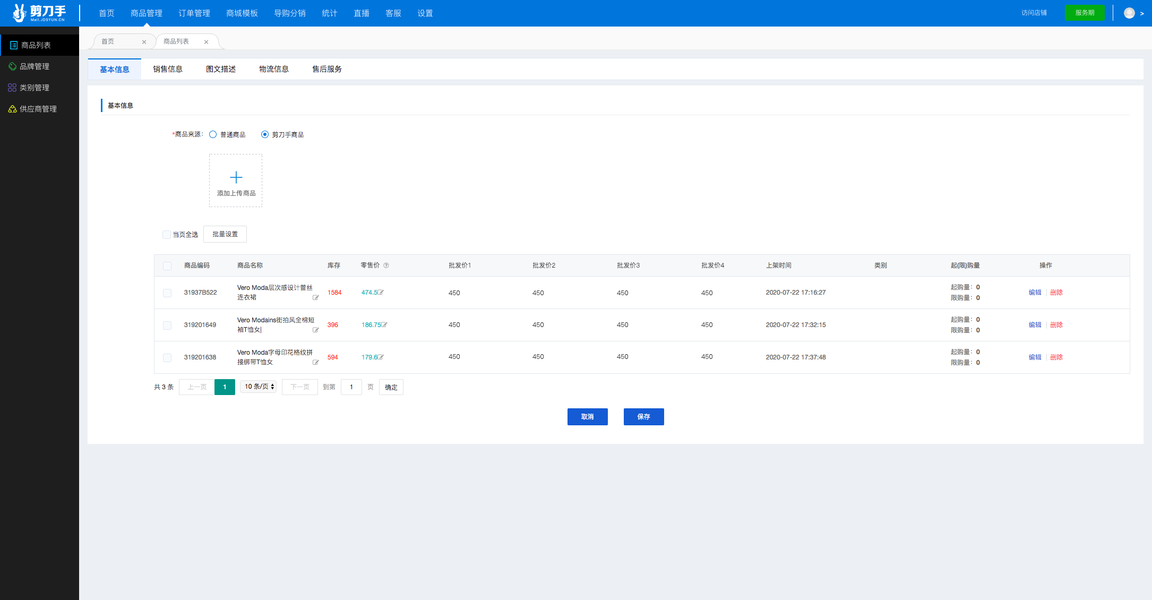1152x600 pixels.
Task: Tick checkbox for row 319201649
Action: [x=167, y=325]
